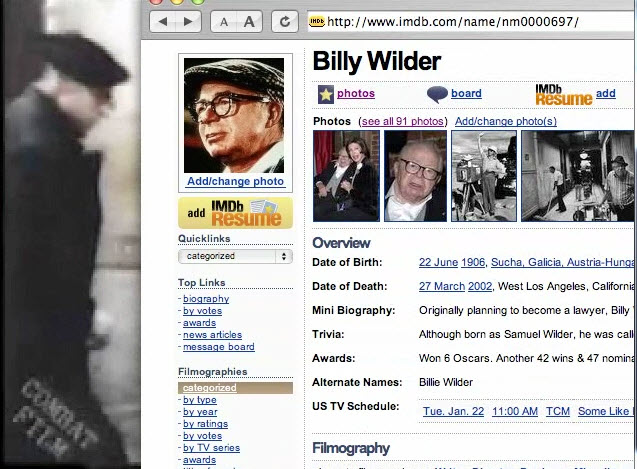This screenshot has width=637, height=469.
Task: Open the black-and-white camera set photo thumbnail
Action: 484,176
